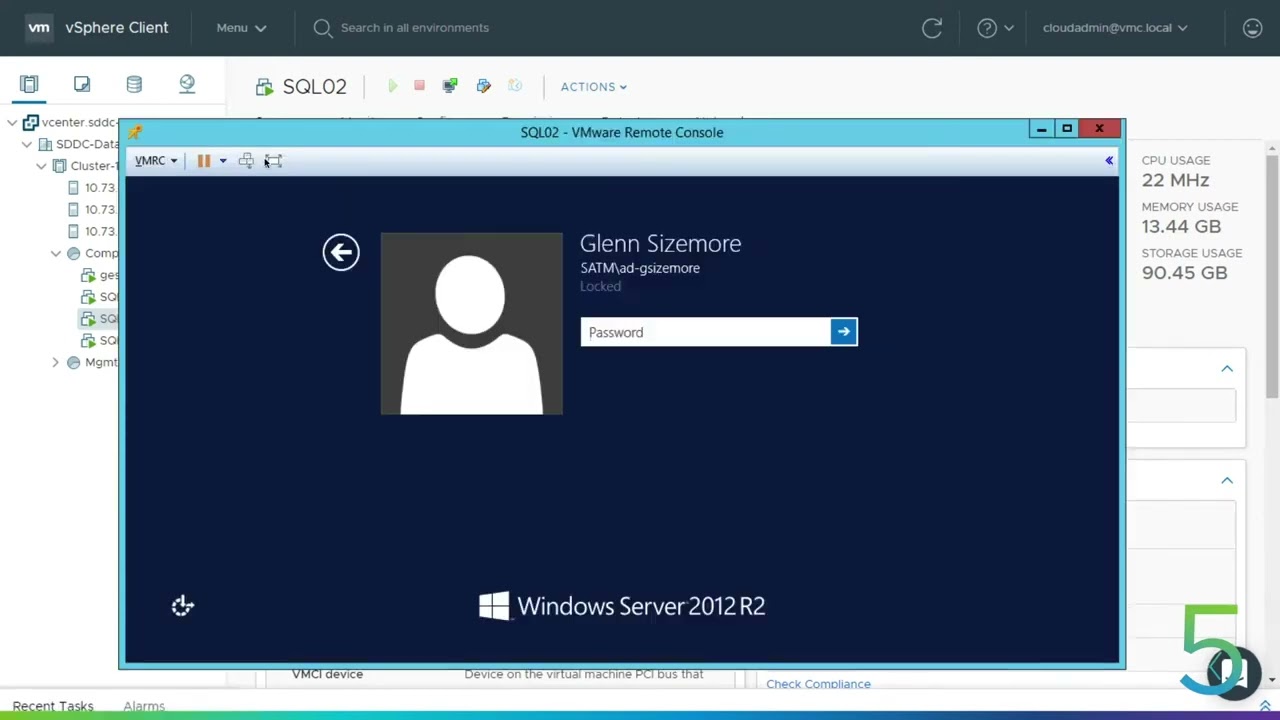Enter full screen via VMRC toolbar icon

click(273, 161)
